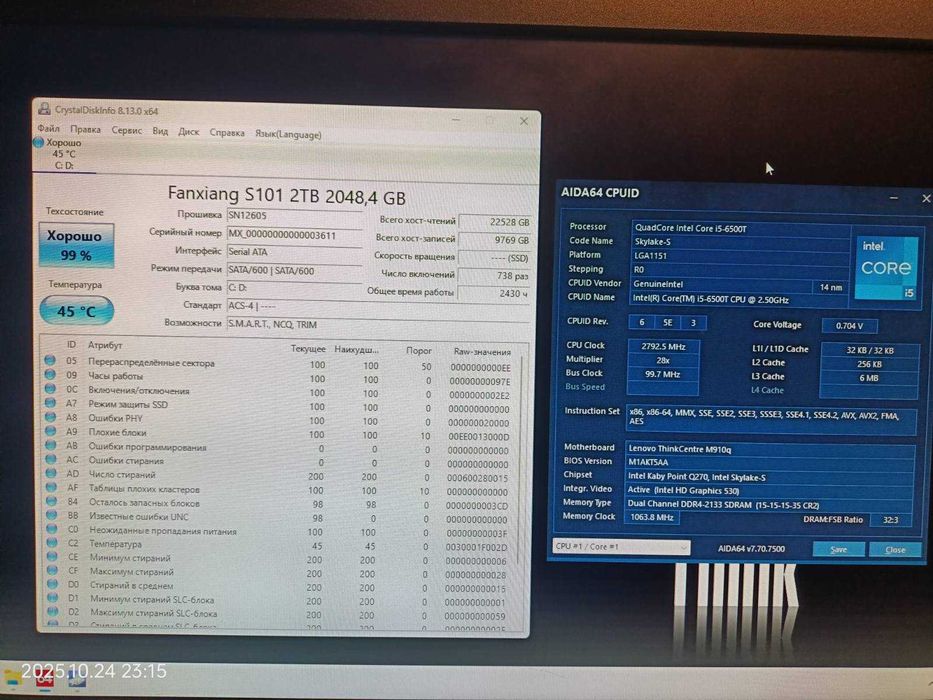Screen dimensions: 933x700
Task: Click the Текущее column header
Action: click(x=308, y=349)
